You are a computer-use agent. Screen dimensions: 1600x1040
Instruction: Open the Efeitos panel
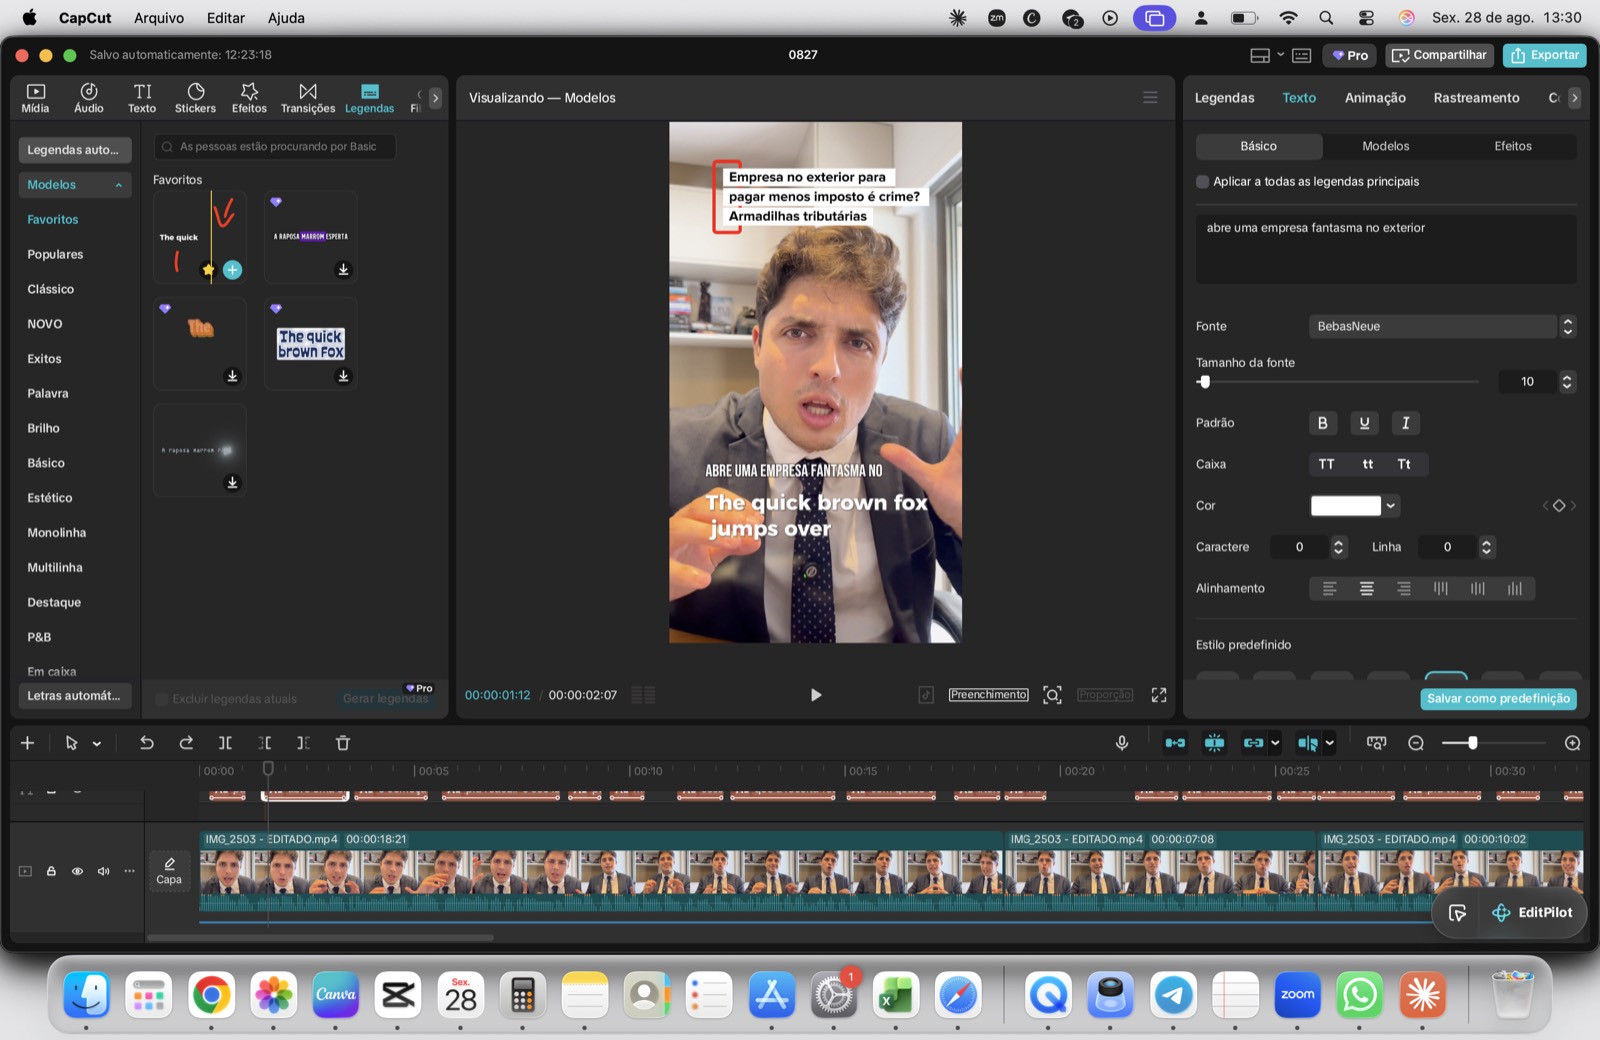[x=249, y=98]
